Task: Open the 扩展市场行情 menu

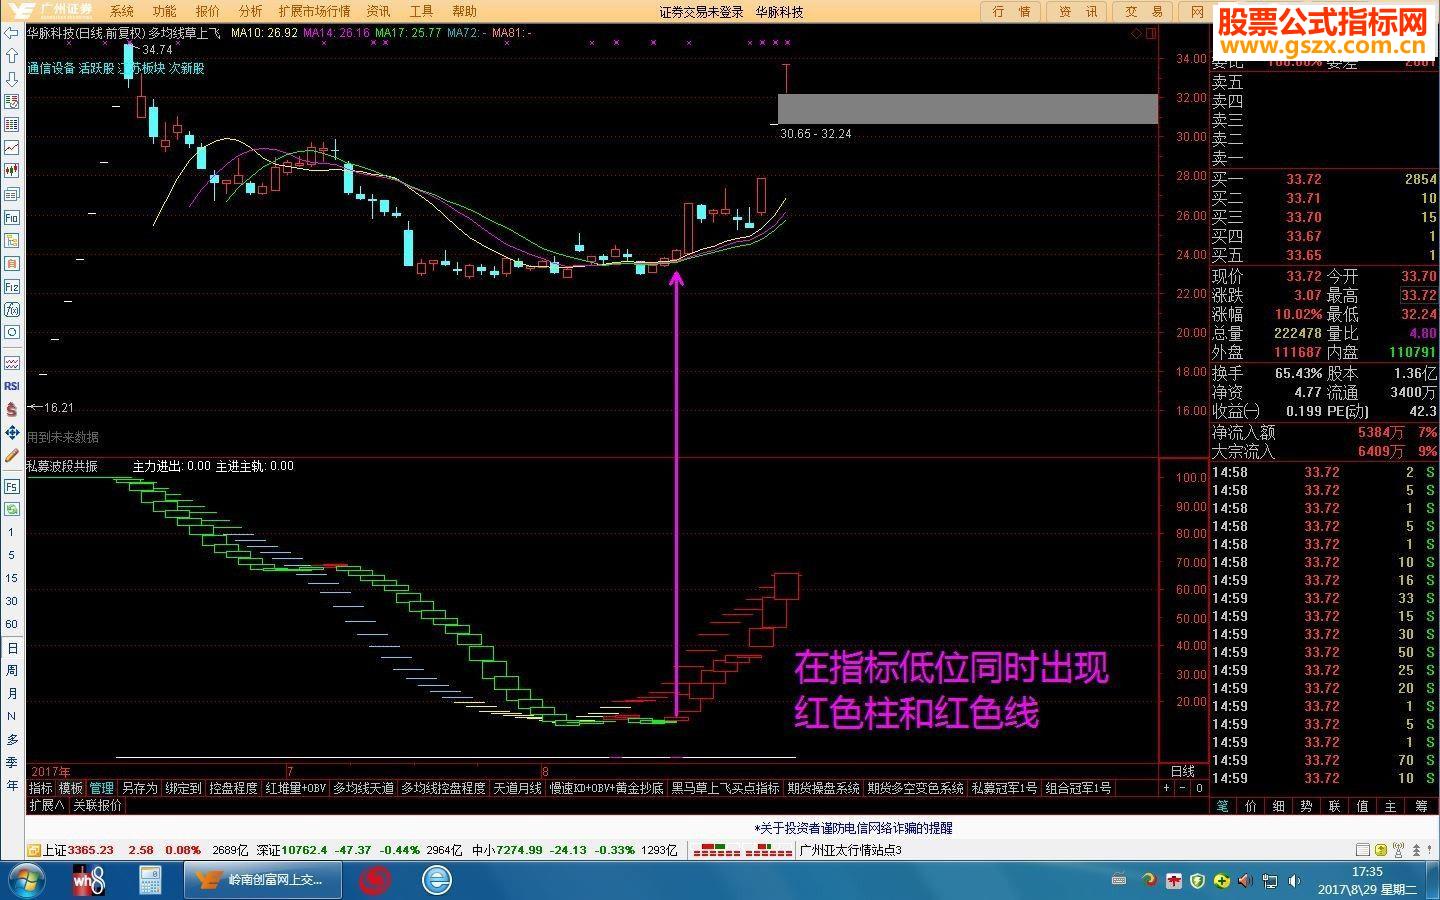Action: (314, 11)
